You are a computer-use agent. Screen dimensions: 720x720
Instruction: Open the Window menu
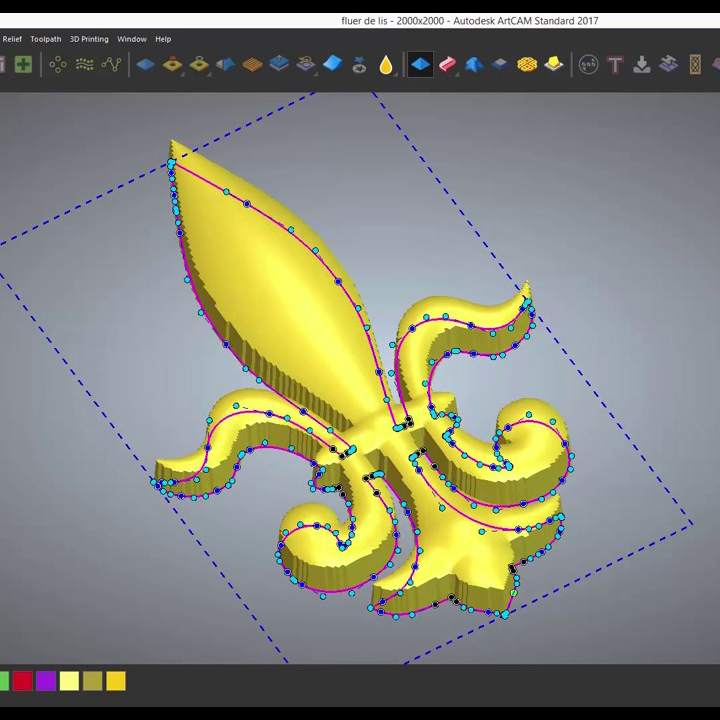pos(131,39)
